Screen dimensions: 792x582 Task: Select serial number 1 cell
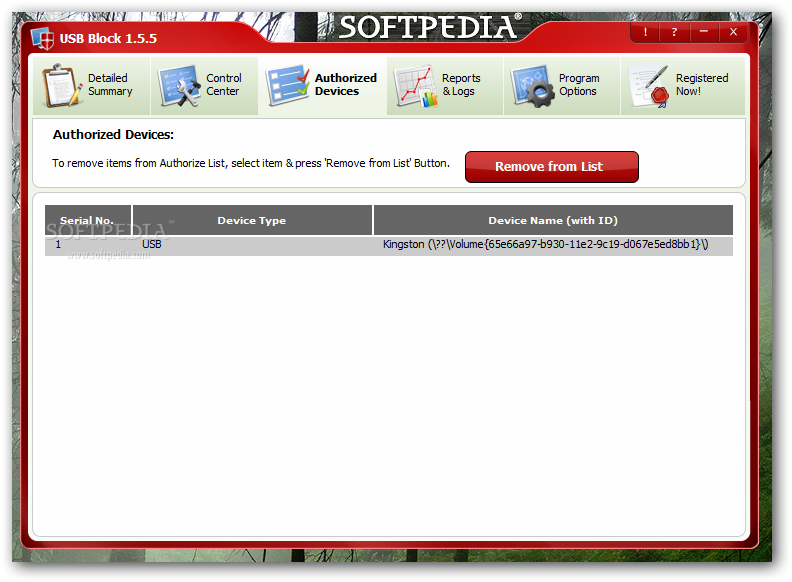(x=58, y=245)
